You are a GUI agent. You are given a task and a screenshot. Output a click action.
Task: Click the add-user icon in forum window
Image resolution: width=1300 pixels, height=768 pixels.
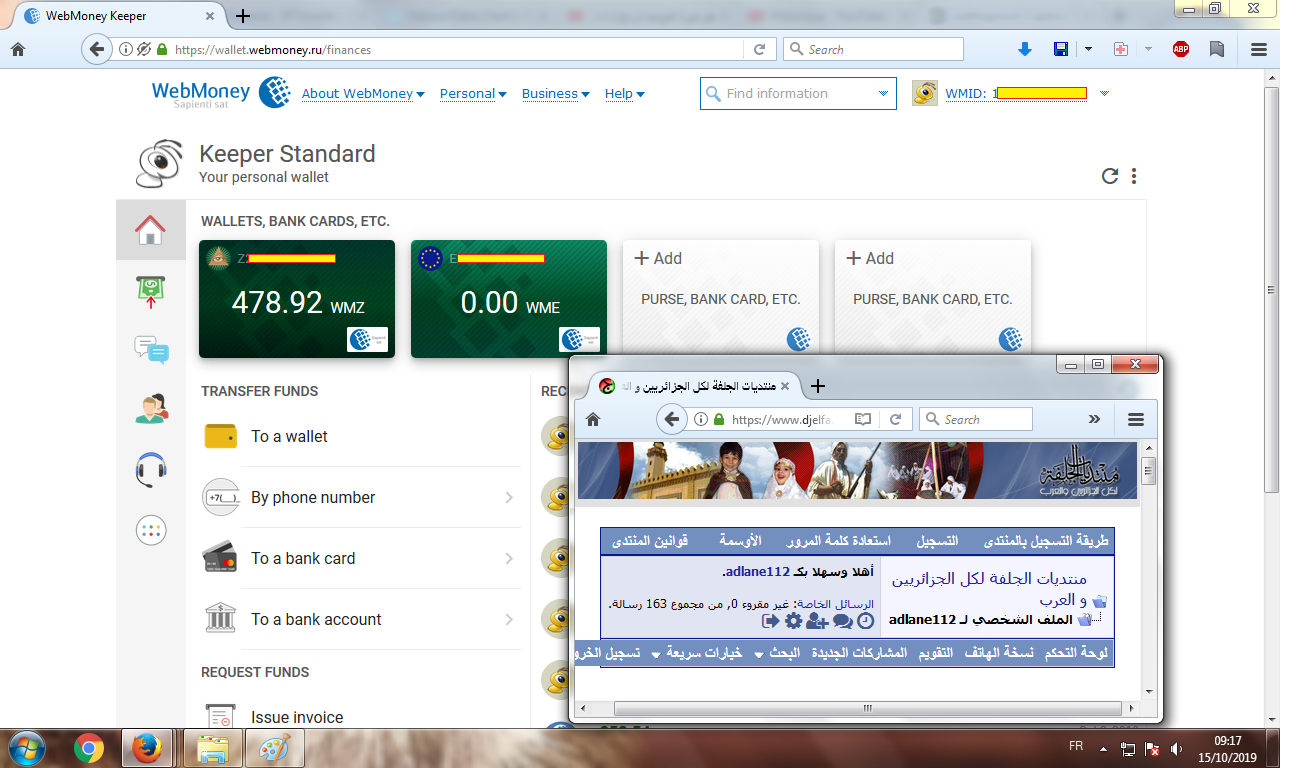[x=817, y=621]
